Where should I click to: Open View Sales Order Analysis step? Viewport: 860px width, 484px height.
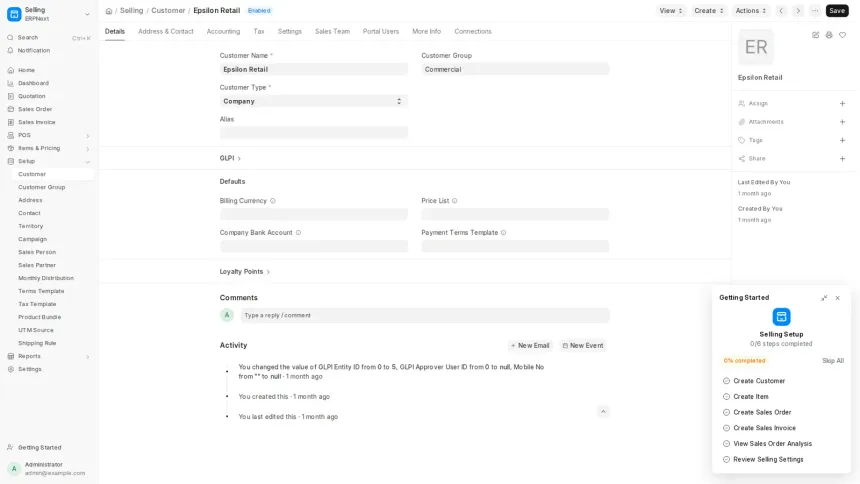pos(772,444)
